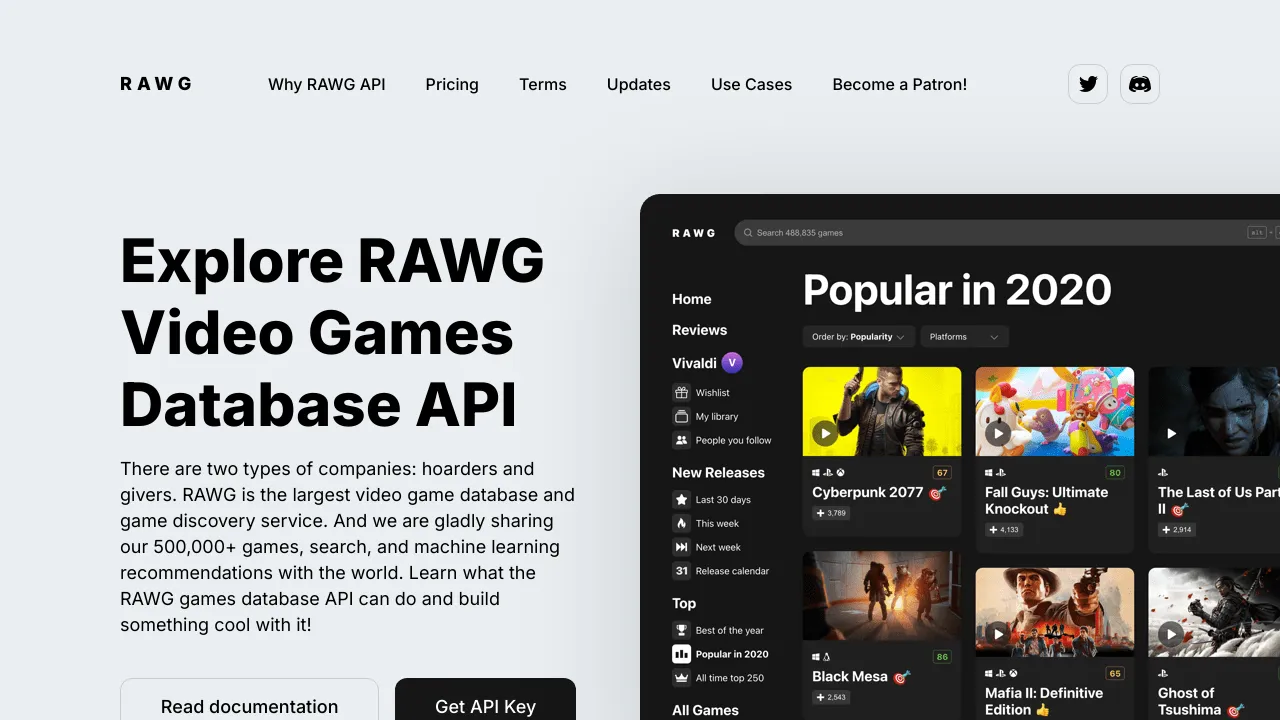
Task: Open the Terms menu item
Action: 543,84
